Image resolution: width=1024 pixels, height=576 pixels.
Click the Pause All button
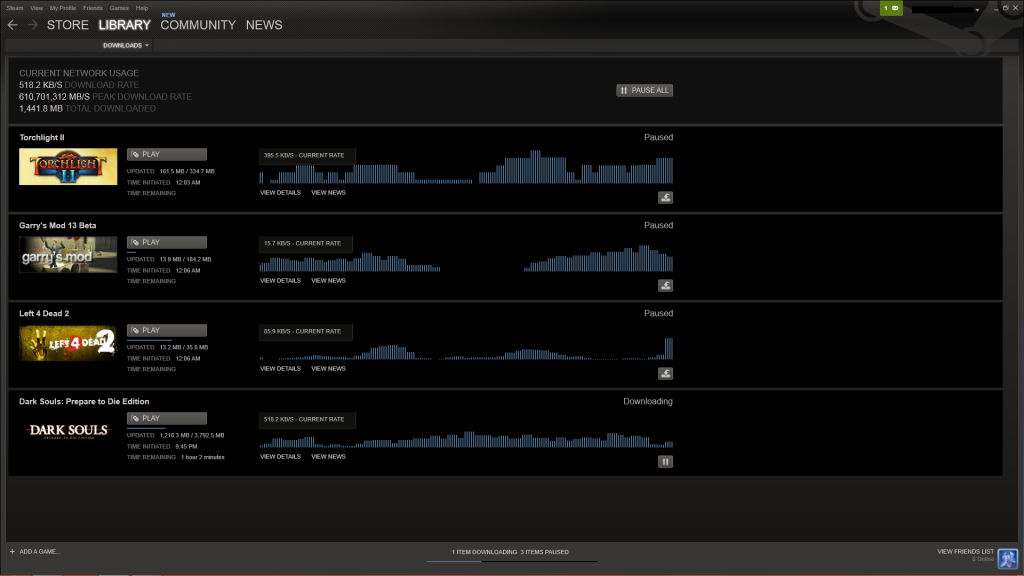coord(644,90)
